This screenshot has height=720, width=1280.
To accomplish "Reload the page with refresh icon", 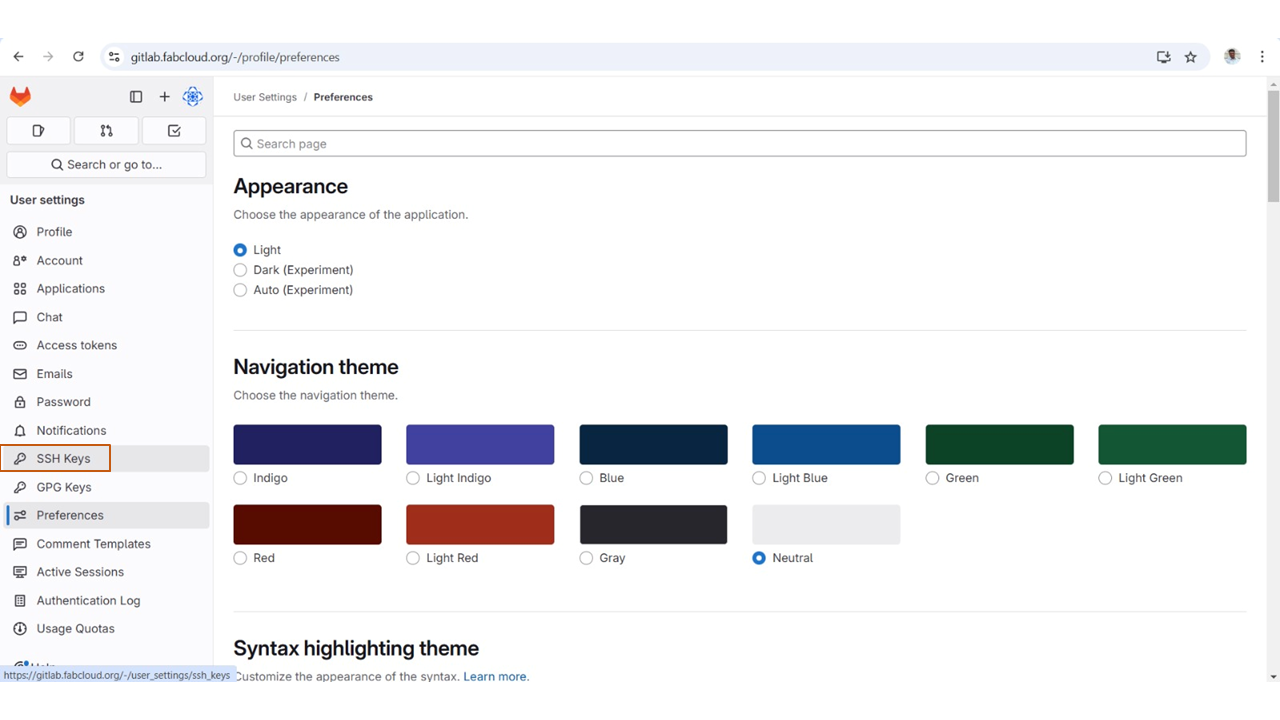I will [78, 57].
